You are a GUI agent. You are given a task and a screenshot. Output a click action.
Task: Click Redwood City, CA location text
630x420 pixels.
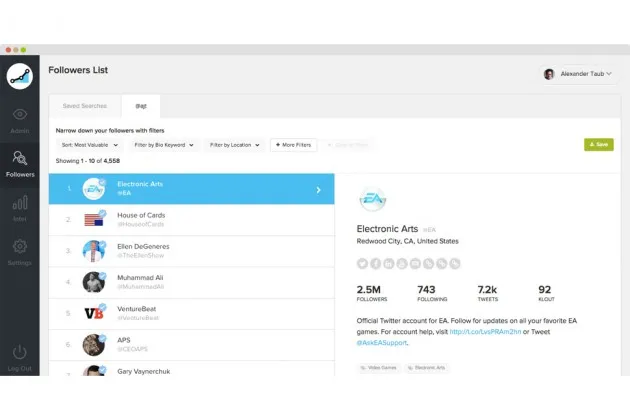coord(407,241)
